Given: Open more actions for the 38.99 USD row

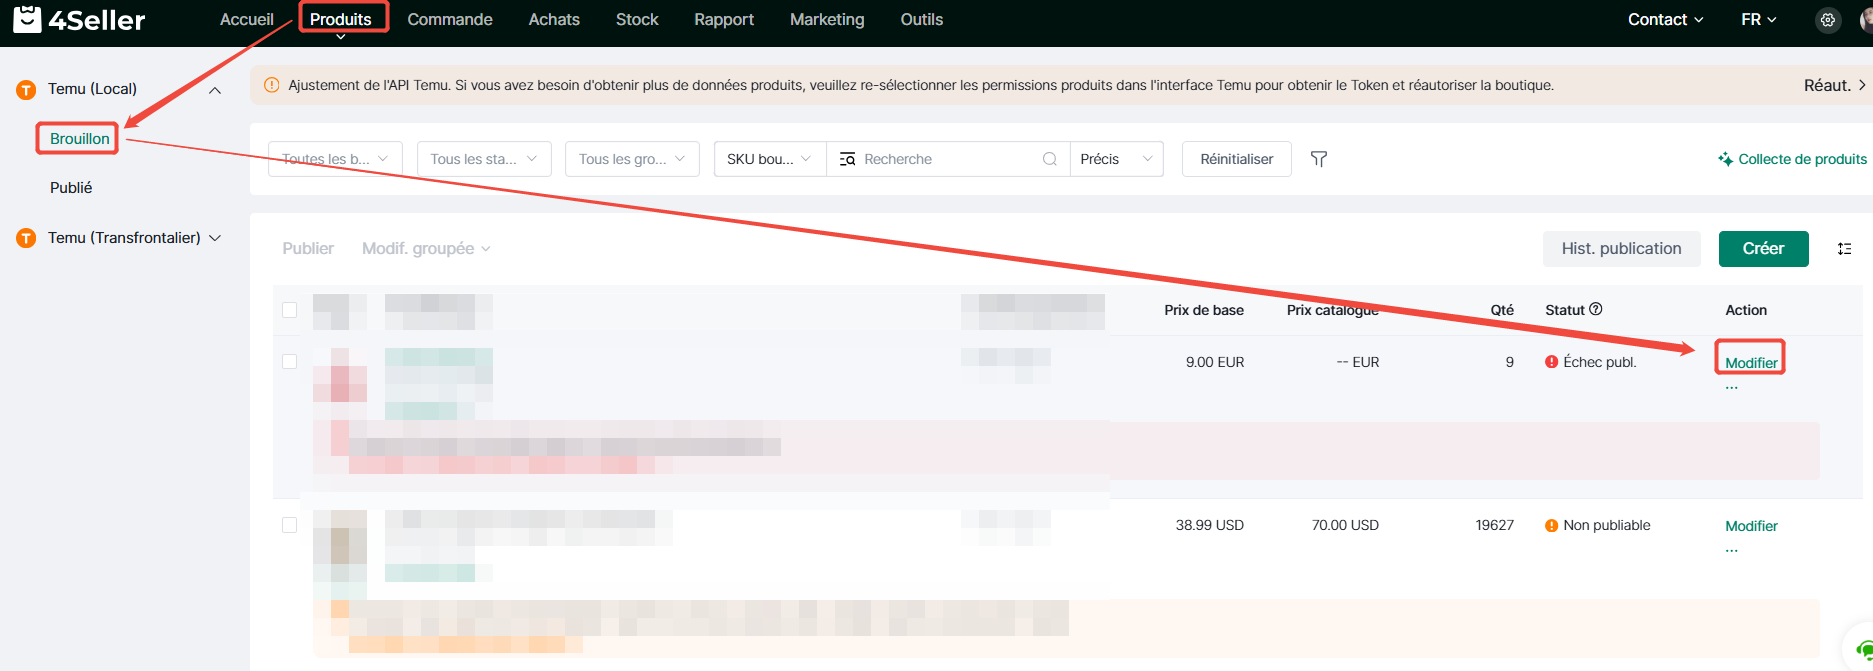Looking at the screenshot, I should coord(1732,550).
